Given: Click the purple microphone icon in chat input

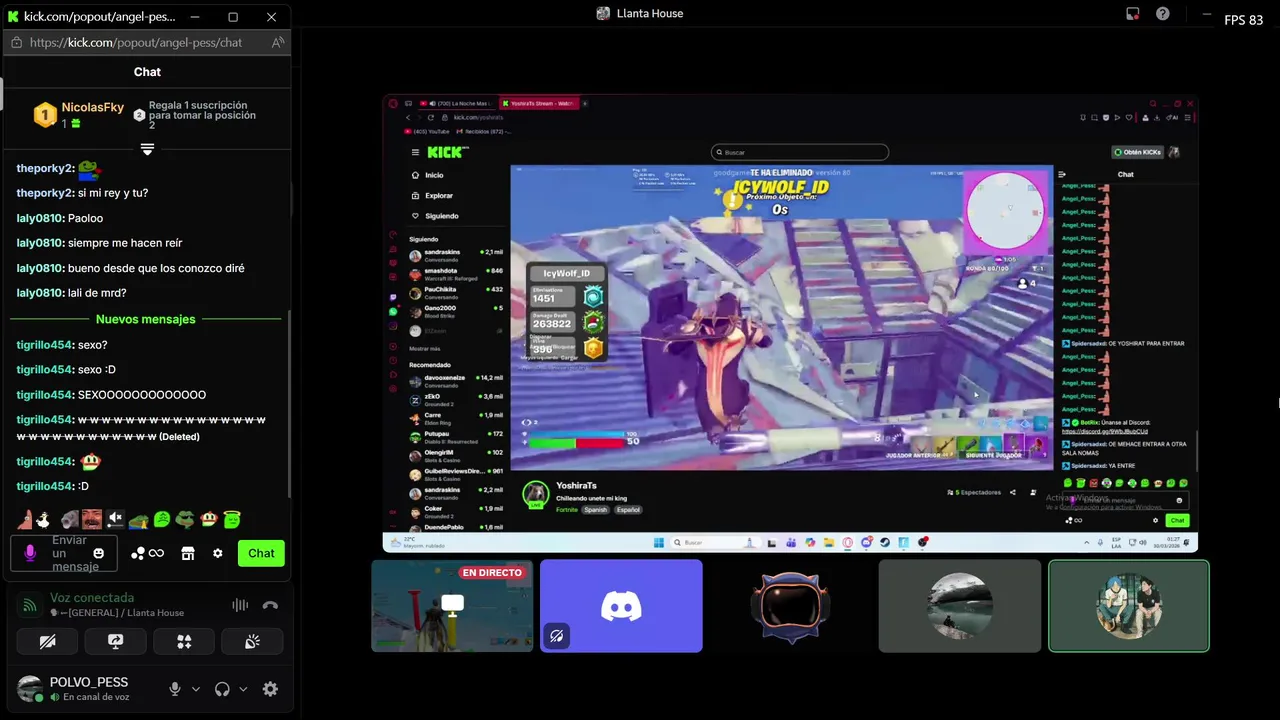Looking at the screenshot, I should [30, 553].
